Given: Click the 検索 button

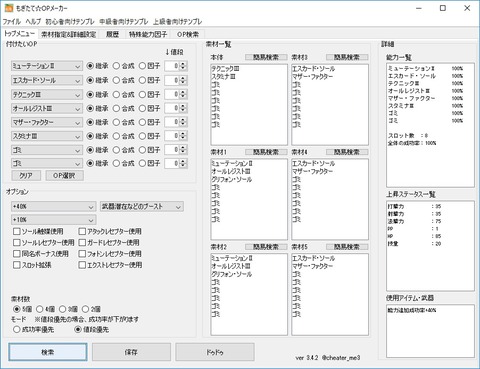Looking at the screenshot, I should click(x=48, y=352).
